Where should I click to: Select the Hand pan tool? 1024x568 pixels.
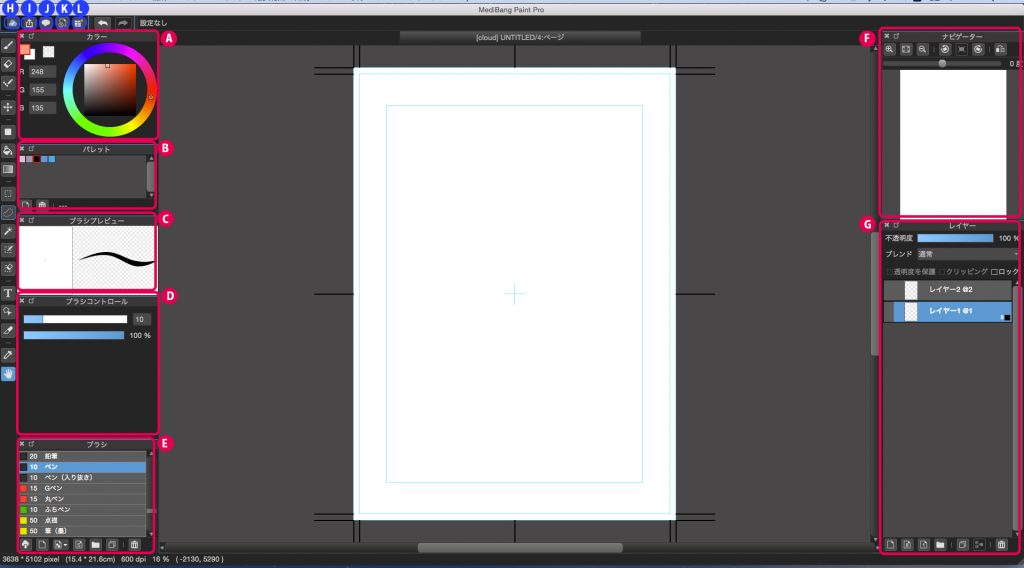tap(8, 374)
